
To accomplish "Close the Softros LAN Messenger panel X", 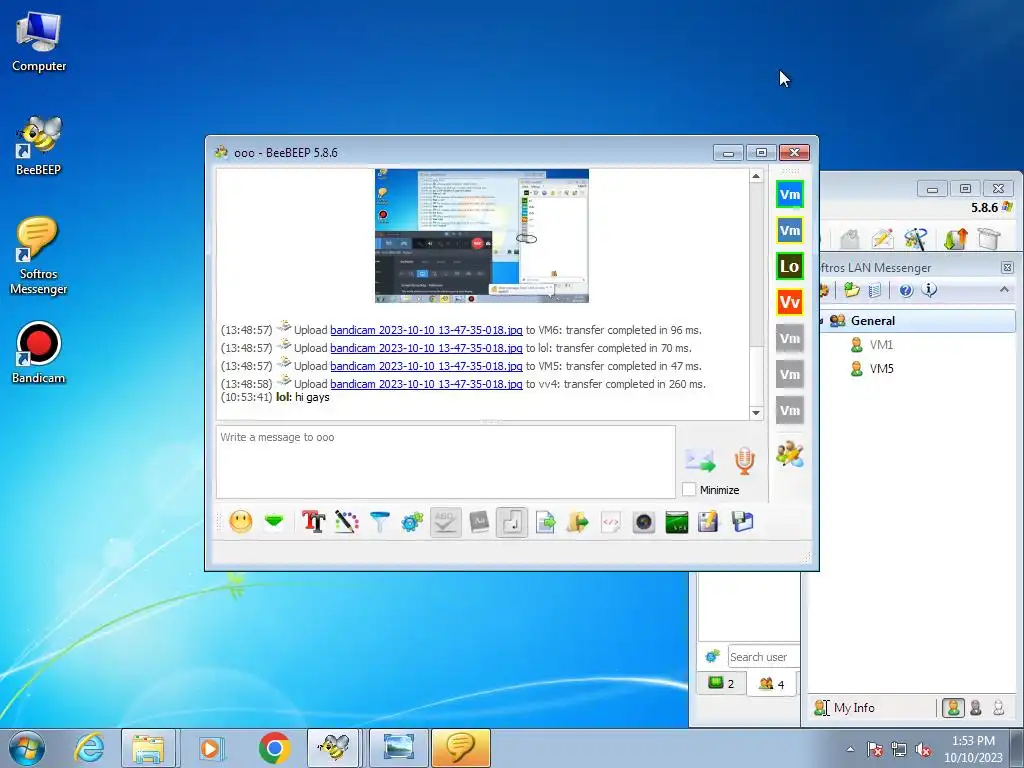I will click(x=1007, y=268).
